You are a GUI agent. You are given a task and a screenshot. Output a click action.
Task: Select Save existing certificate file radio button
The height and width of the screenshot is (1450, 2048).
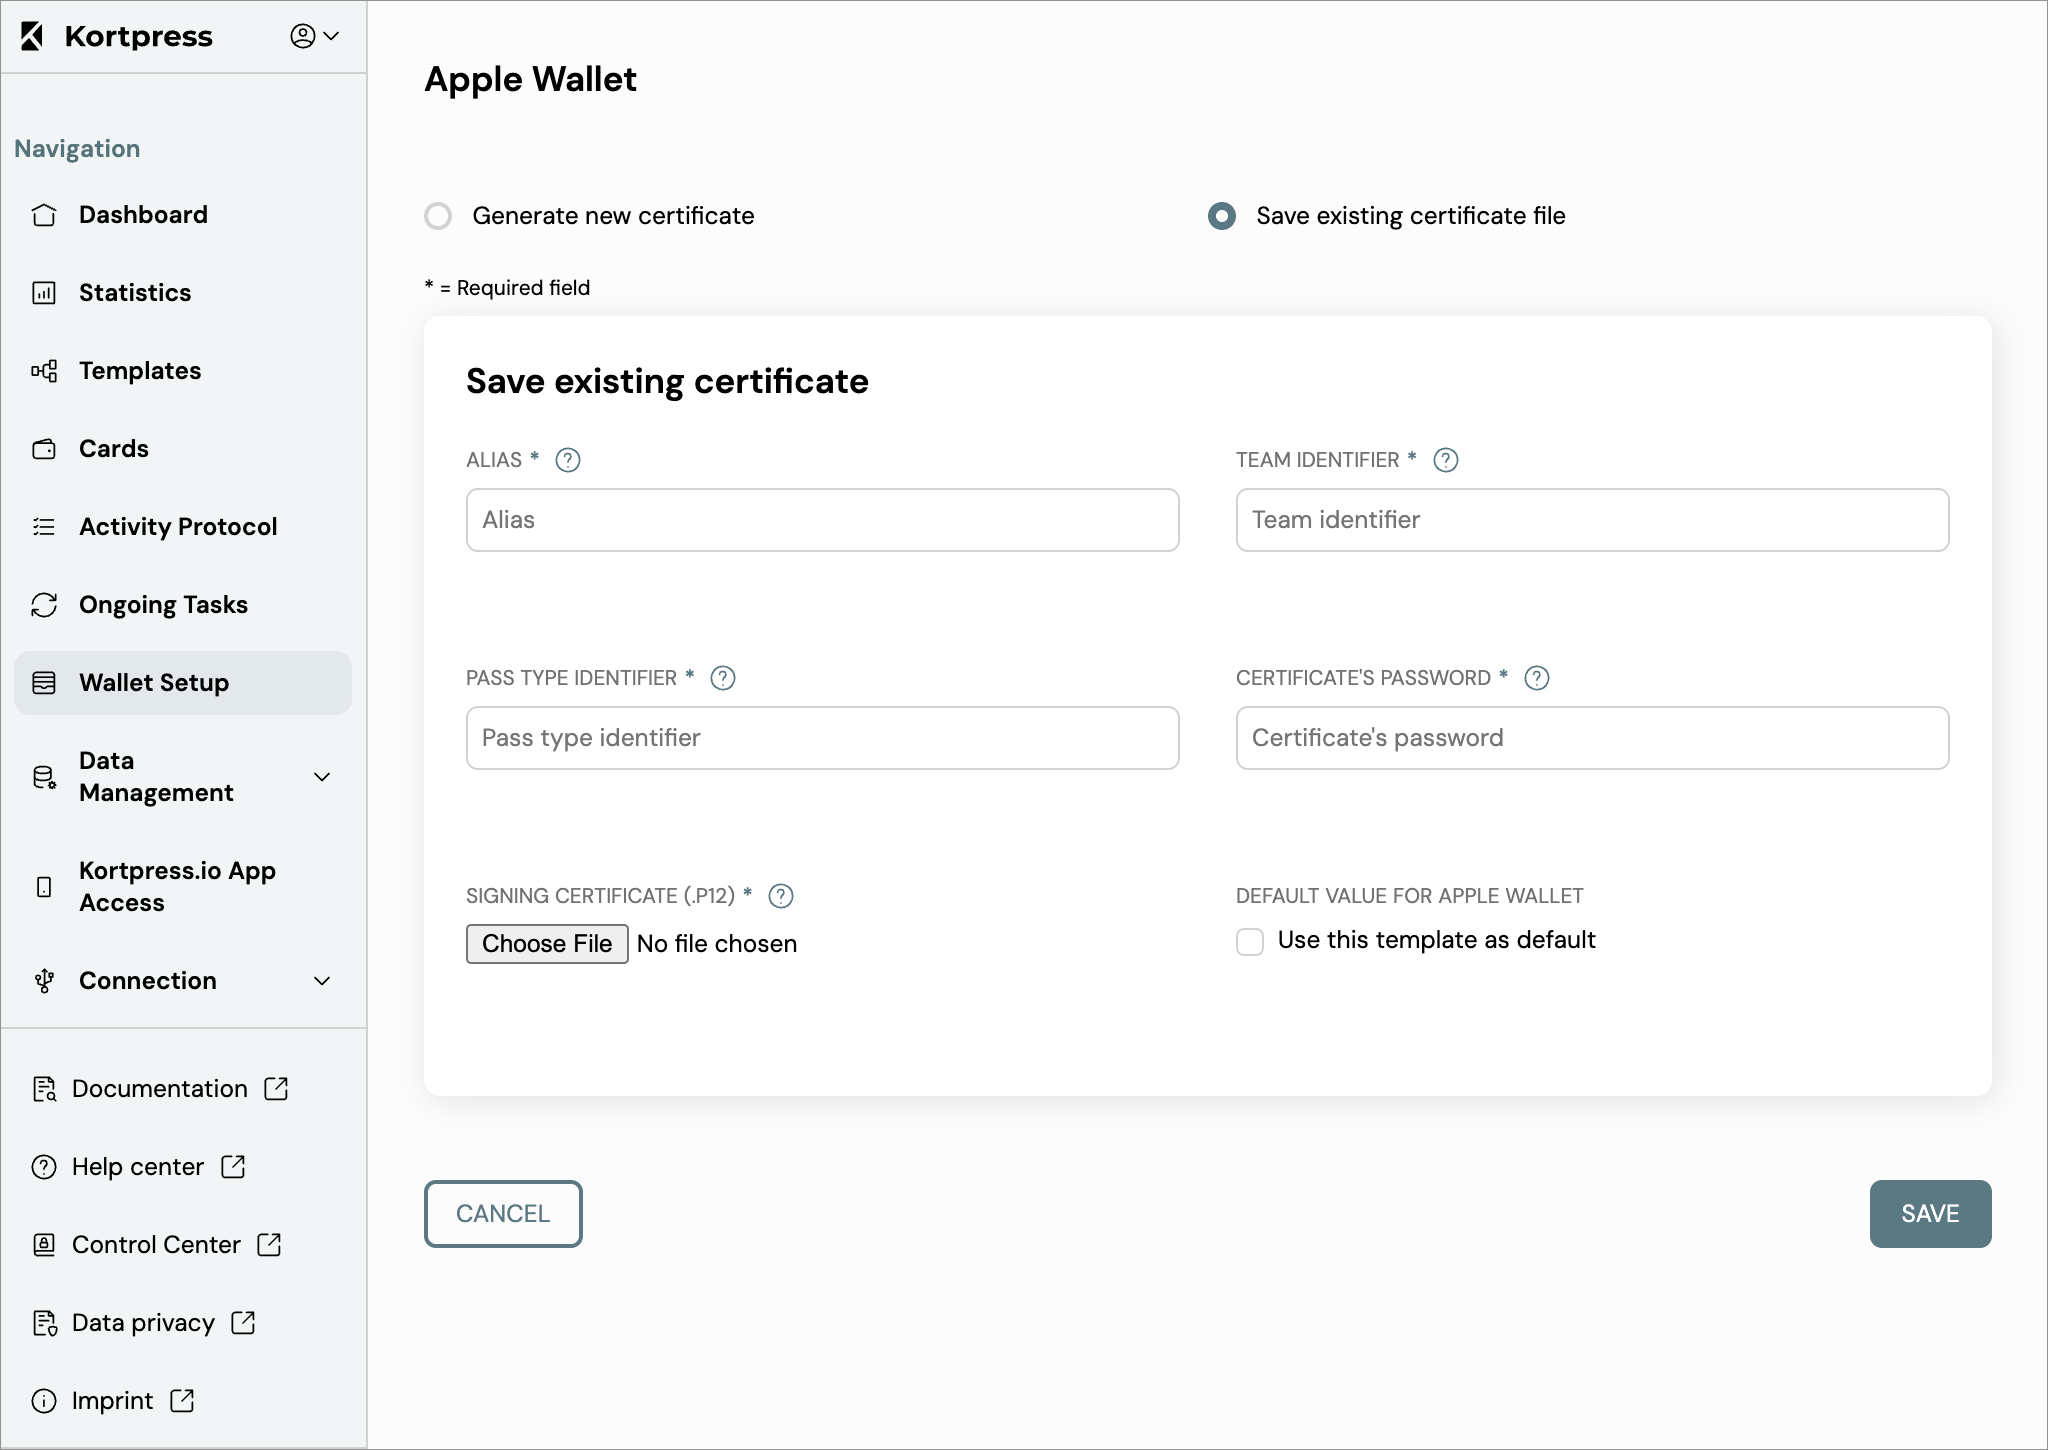coord(1222,216)
